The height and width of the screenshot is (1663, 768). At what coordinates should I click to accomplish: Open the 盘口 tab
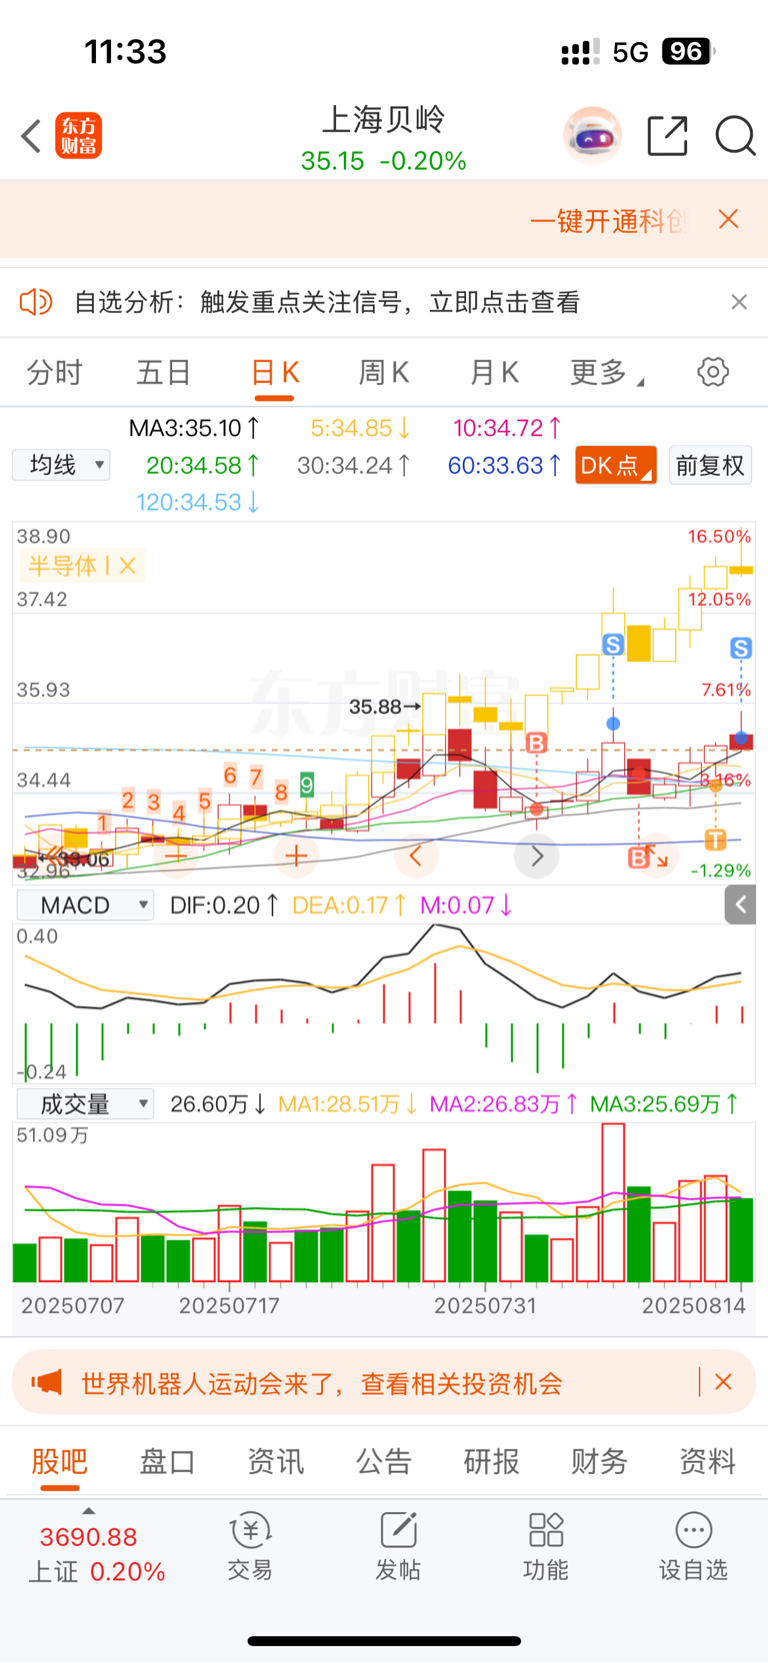pyautogui.click(x=167, y=1462)
